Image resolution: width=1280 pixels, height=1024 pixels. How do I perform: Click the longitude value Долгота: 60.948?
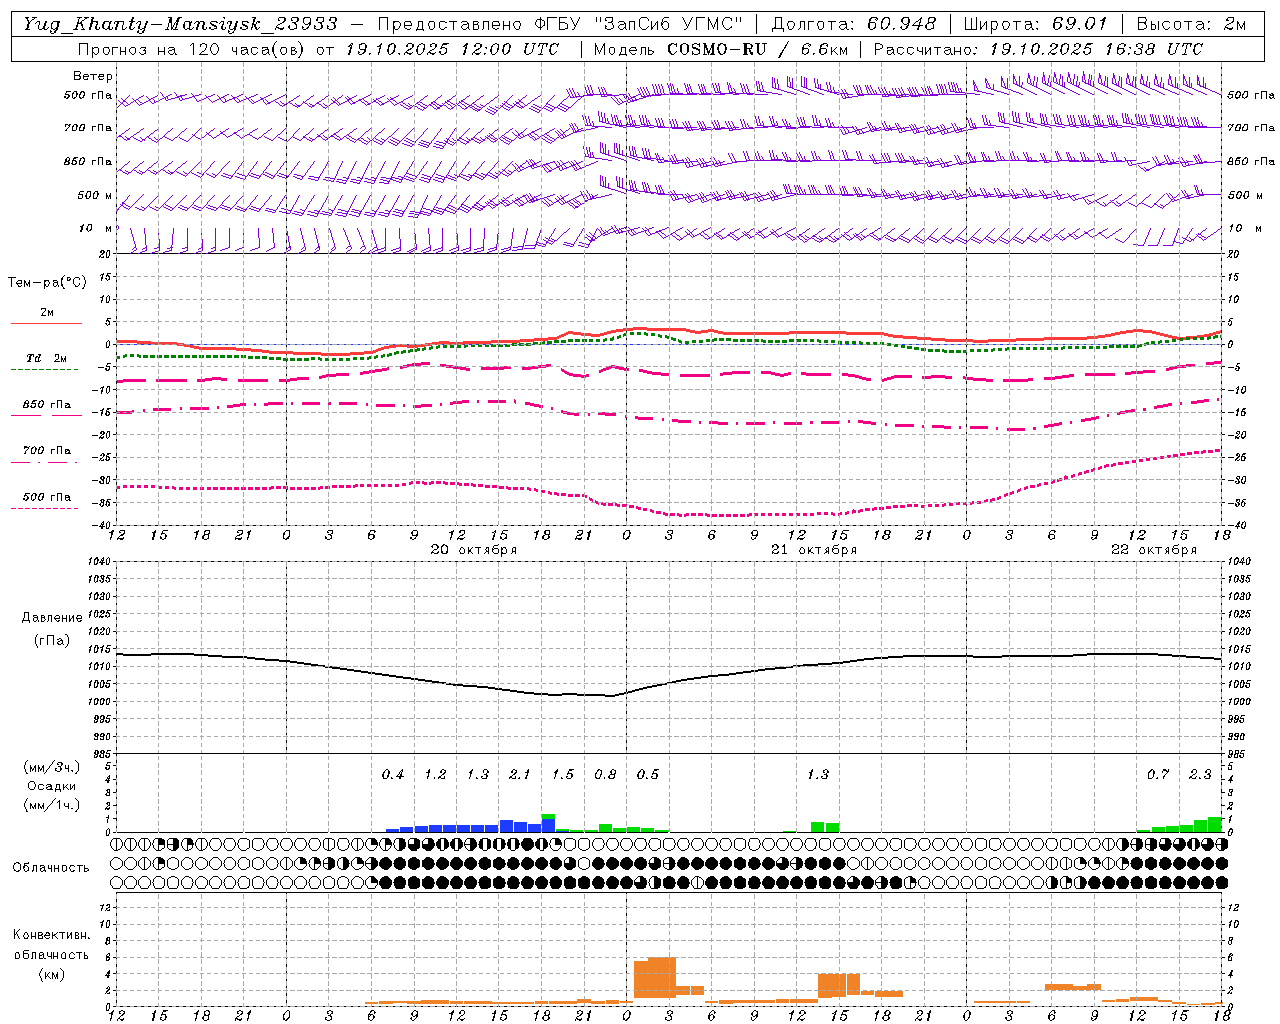click(x=854, y=23)
